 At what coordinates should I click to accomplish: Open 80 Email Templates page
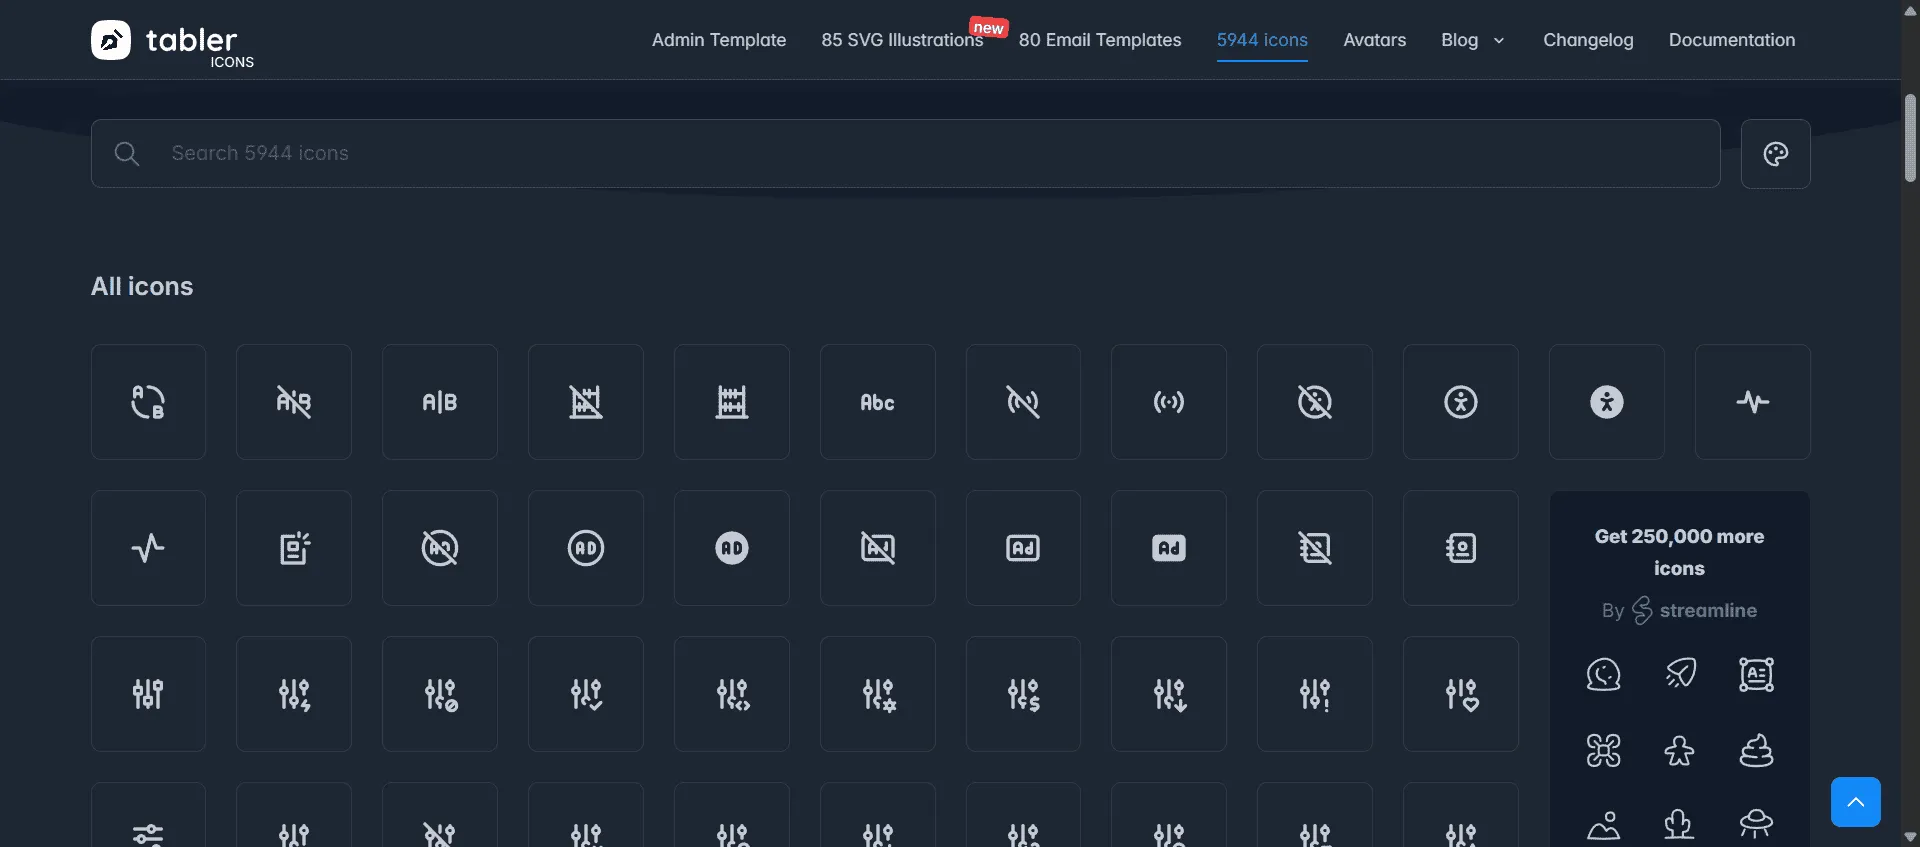[1100, 40]
